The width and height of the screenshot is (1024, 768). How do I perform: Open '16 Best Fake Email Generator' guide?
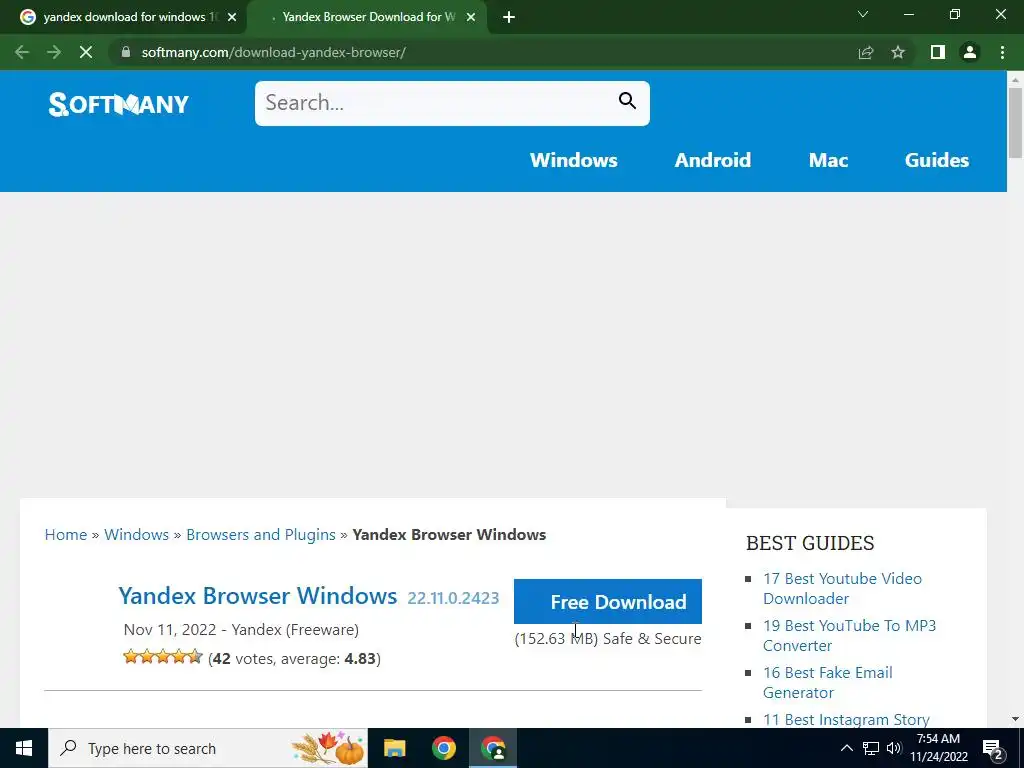tap(827, 682)
